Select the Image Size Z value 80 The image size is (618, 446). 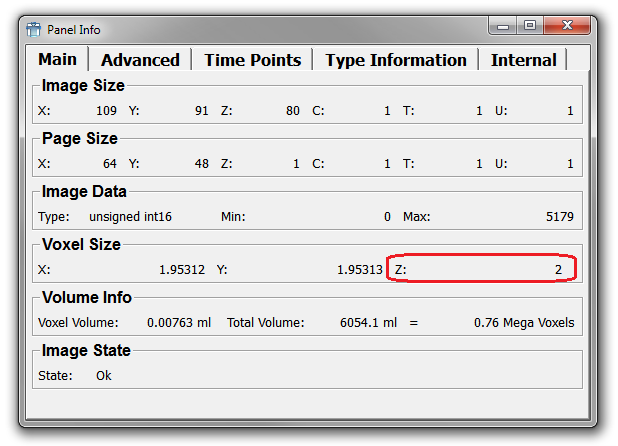coord(292,110)
